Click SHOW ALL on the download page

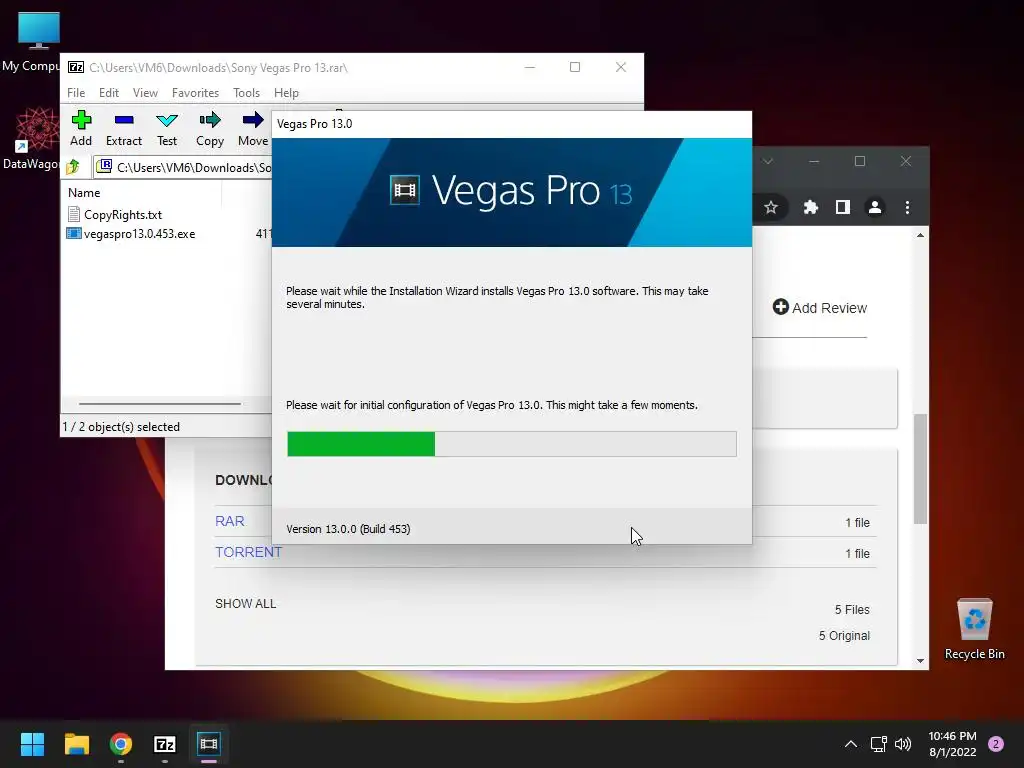click(x=246, y=603)
